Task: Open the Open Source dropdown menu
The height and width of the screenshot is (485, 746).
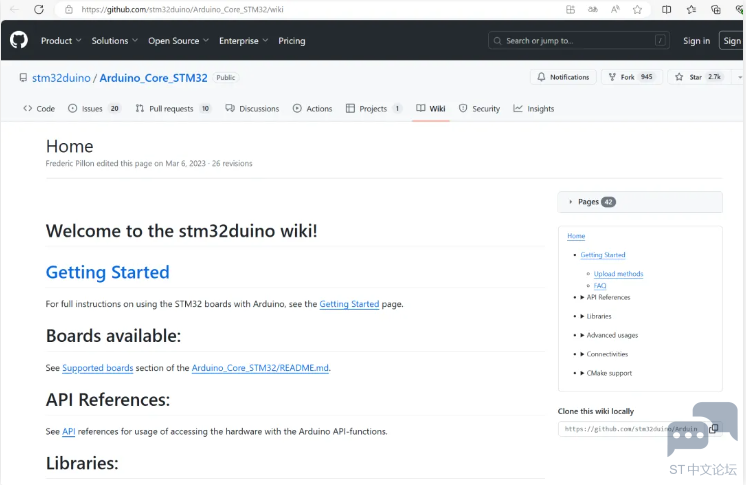Action: [178, 40]
